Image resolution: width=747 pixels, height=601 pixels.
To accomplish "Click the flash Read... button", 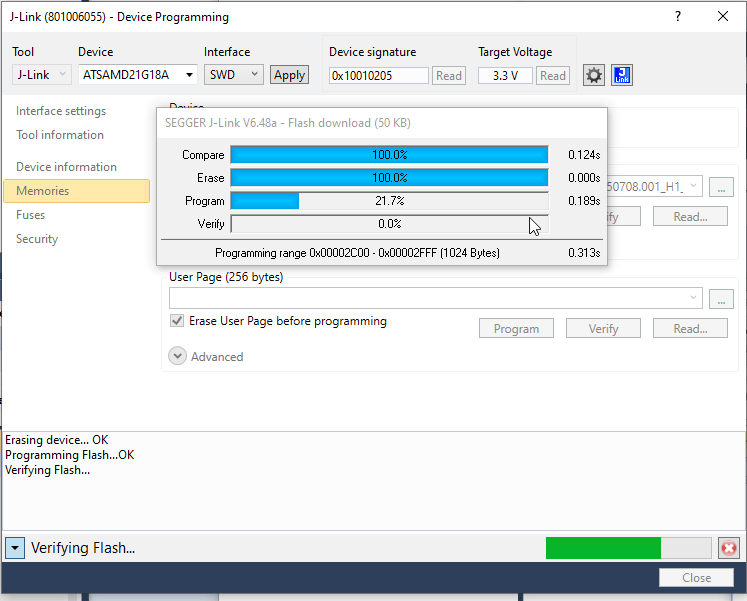I will click(690, 217).
